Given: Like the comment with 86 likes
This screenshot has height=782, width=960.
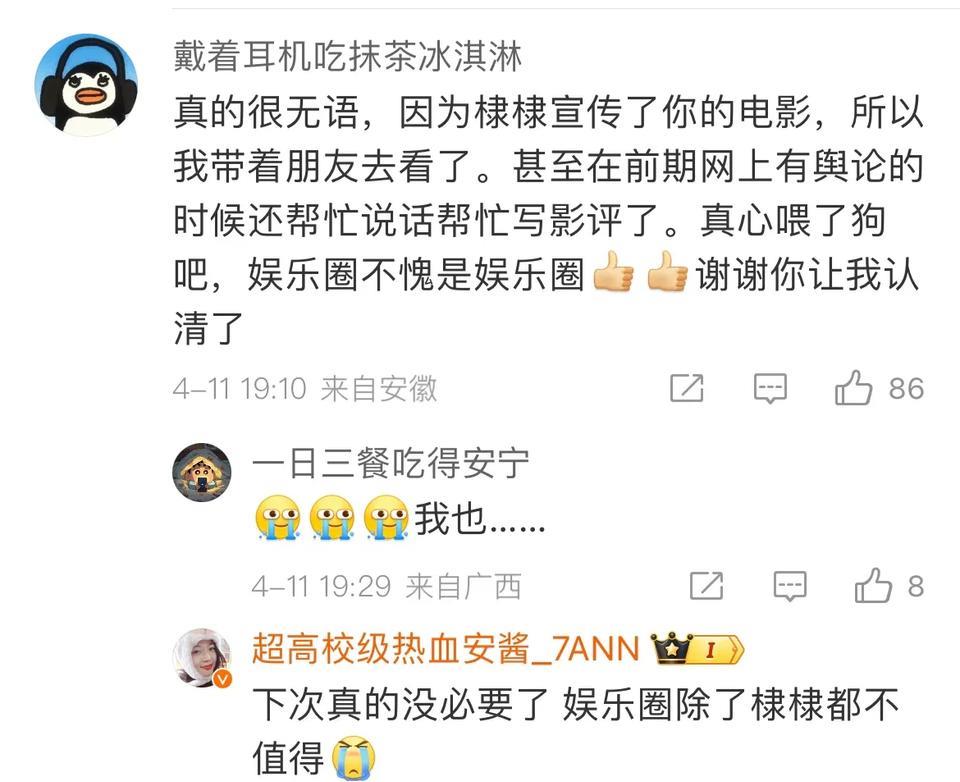Looking at the screenshot, I should point(853,388).
